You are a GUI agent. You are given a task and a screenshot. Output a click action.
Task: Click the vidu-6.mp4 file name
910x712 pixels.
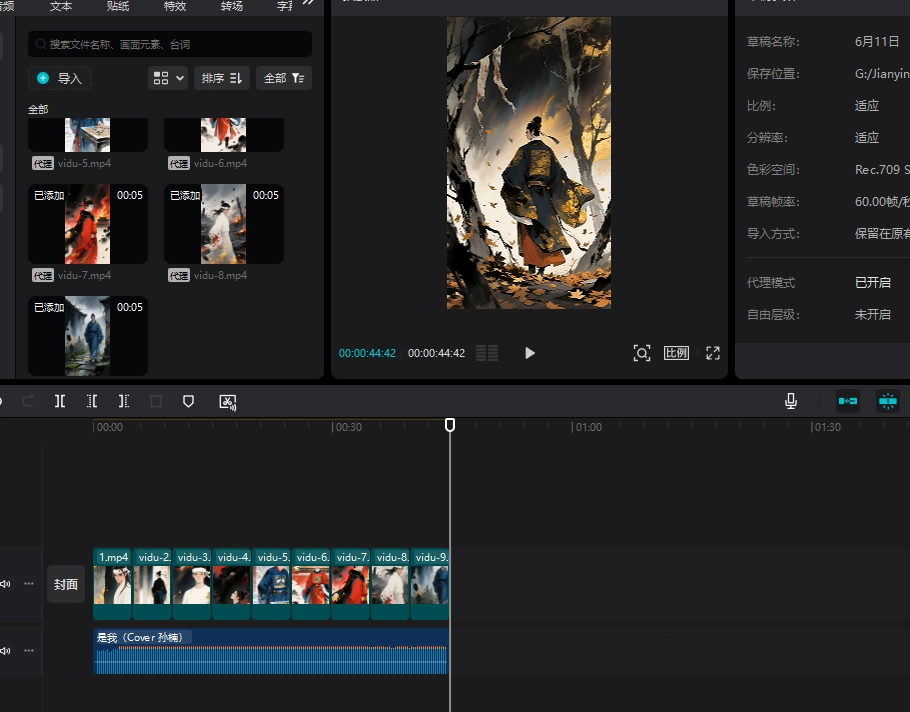220,164
